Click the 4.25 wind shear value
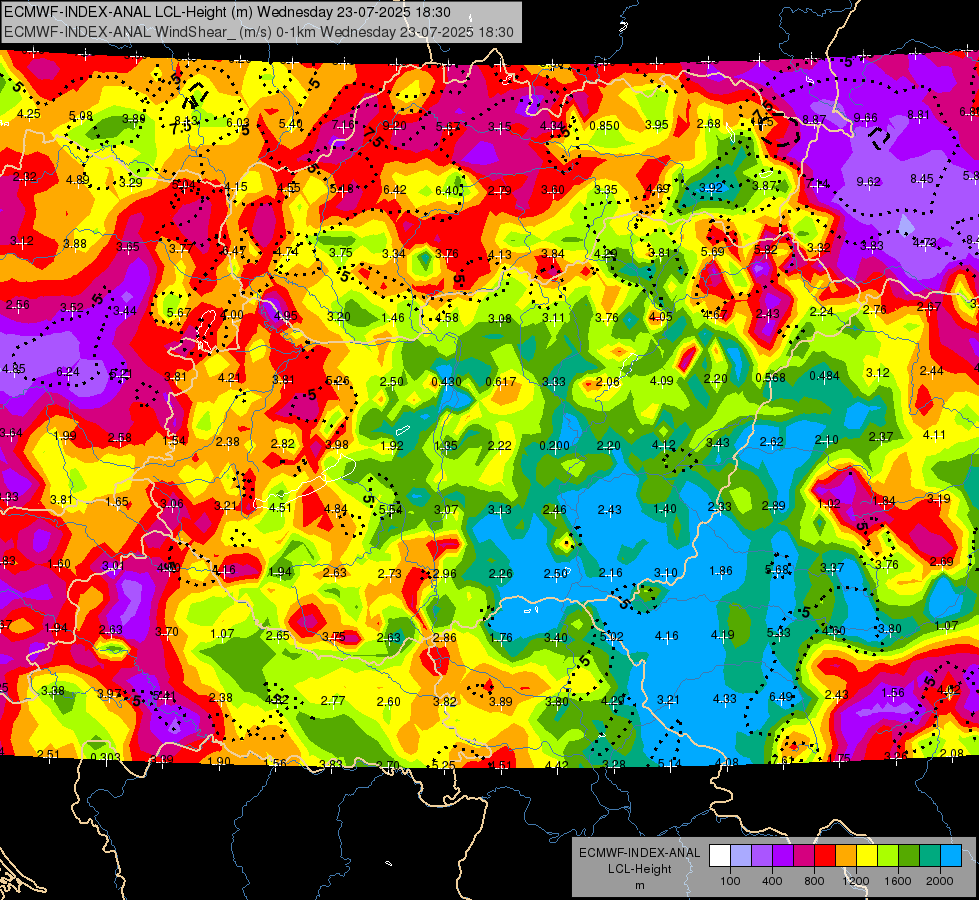This screenshot has width=979, height=900. pyautogui.click(x=29, y=114)
